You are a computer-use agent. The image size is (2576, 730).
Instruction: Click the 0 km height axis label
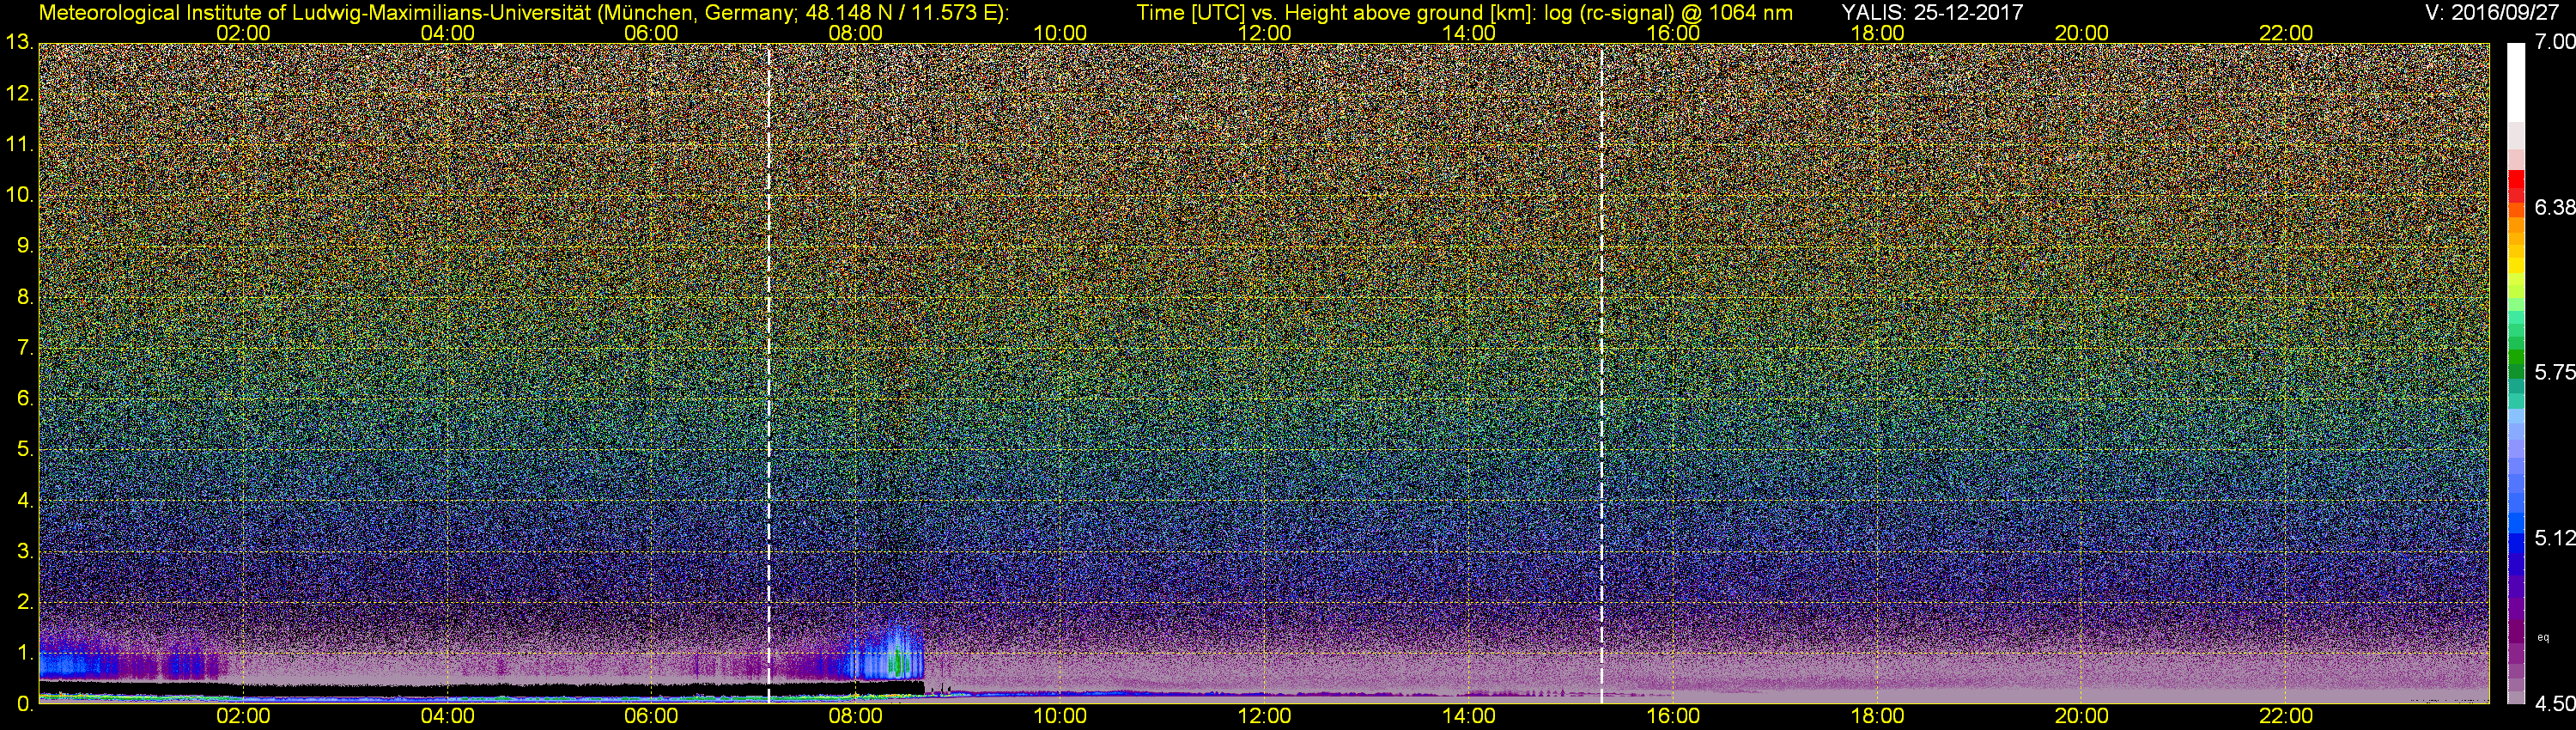coord(24,704)
